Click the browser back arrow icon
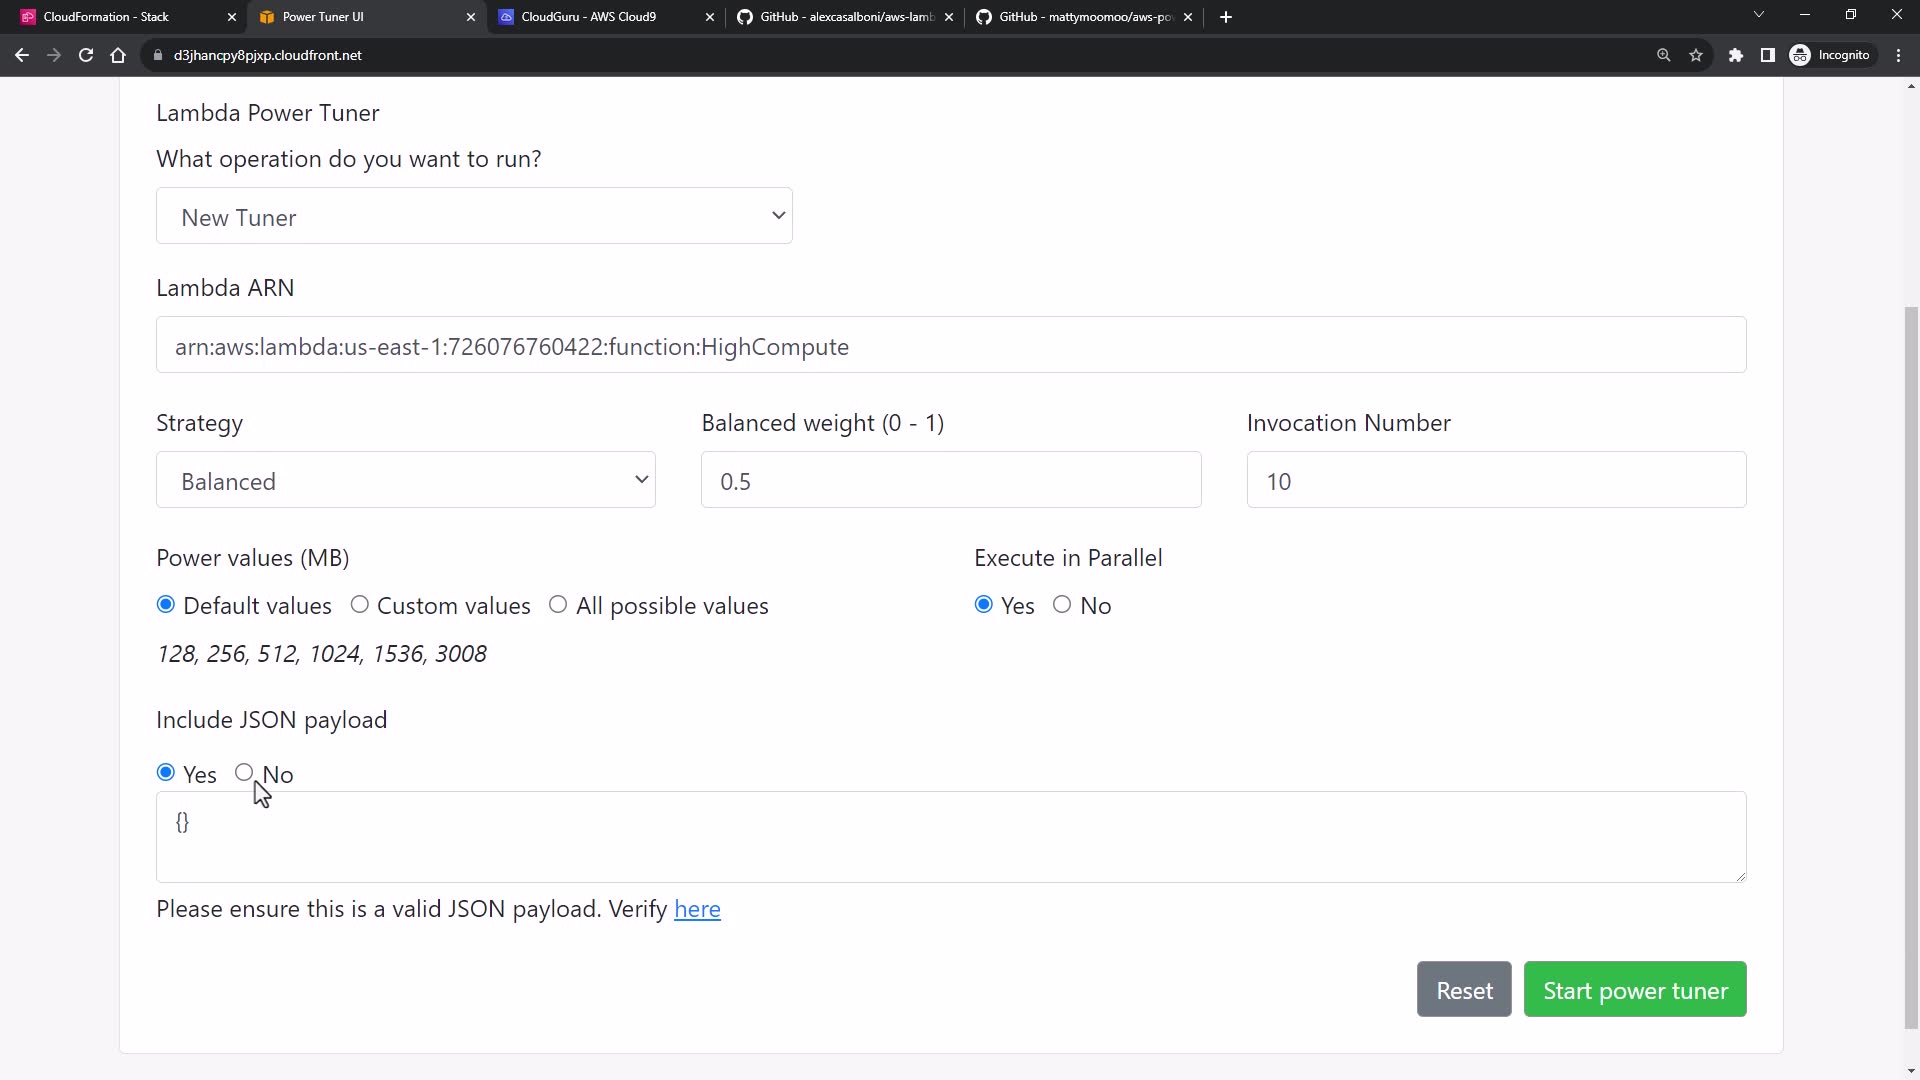 click(x=22, y=55)
